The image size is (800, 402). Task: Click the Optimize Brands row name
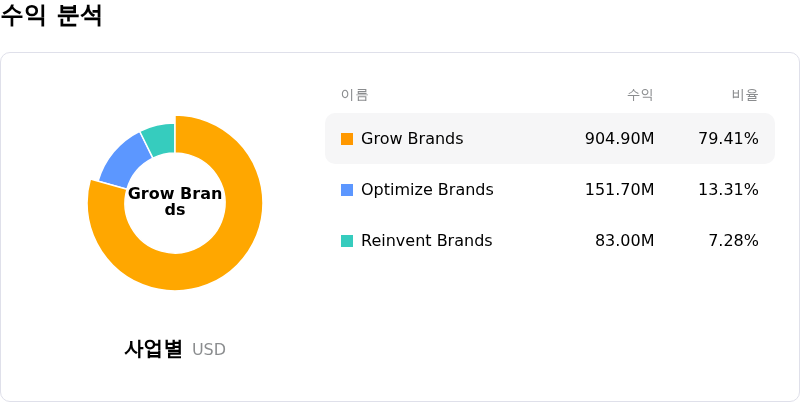click(x=427, y=190)
